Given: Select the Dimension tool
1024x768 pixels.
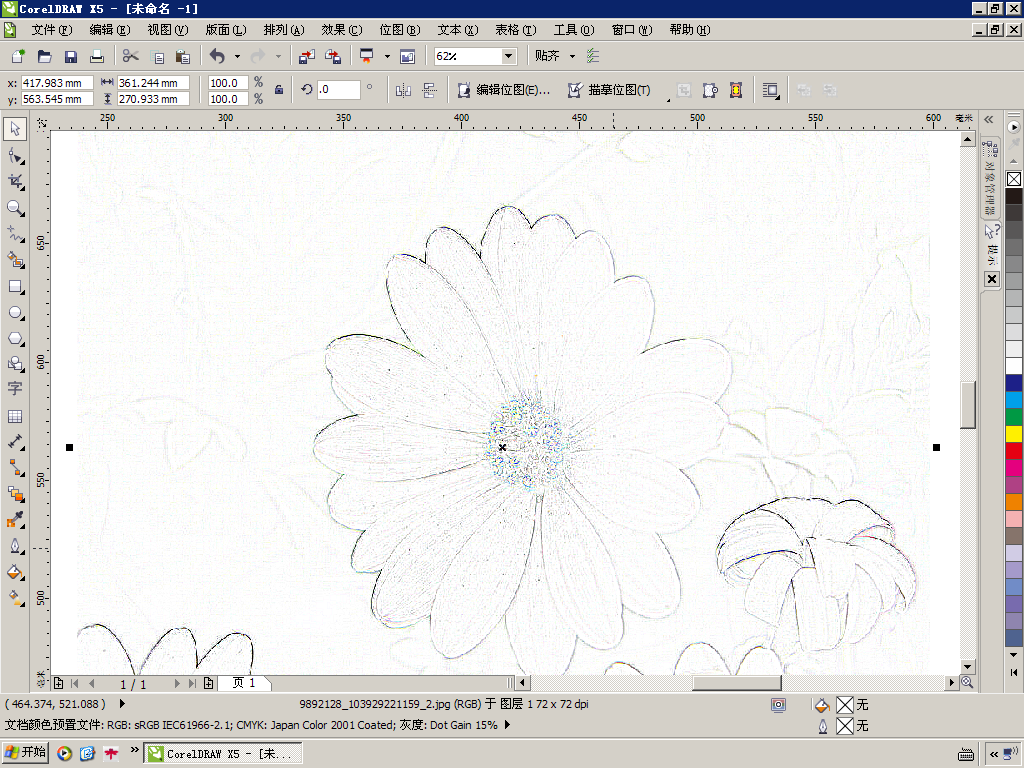Looking at the screenshot, I should (x=15, y=442).
